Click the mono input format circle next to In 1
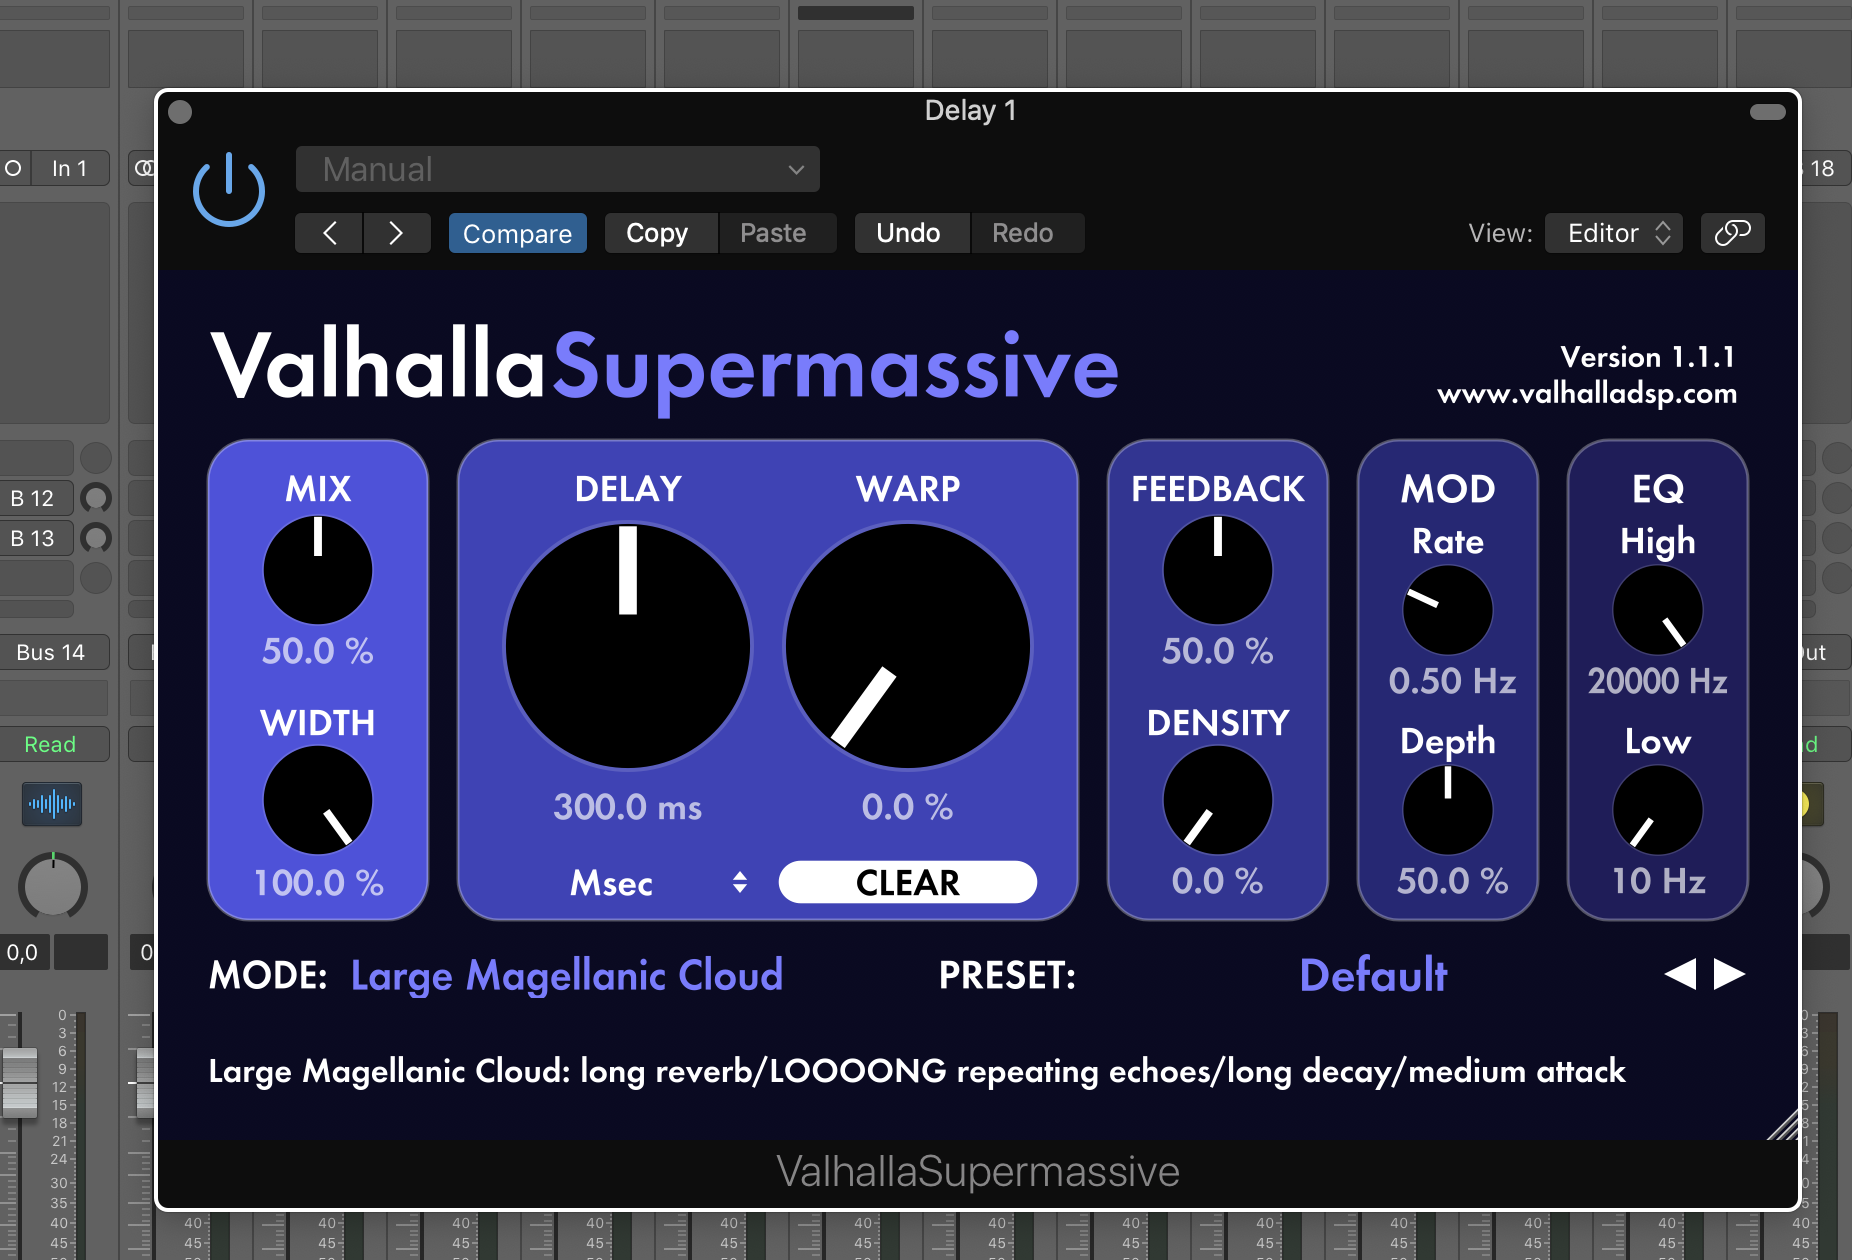This screenshot has height=1260, width=1852. [13, 168]
